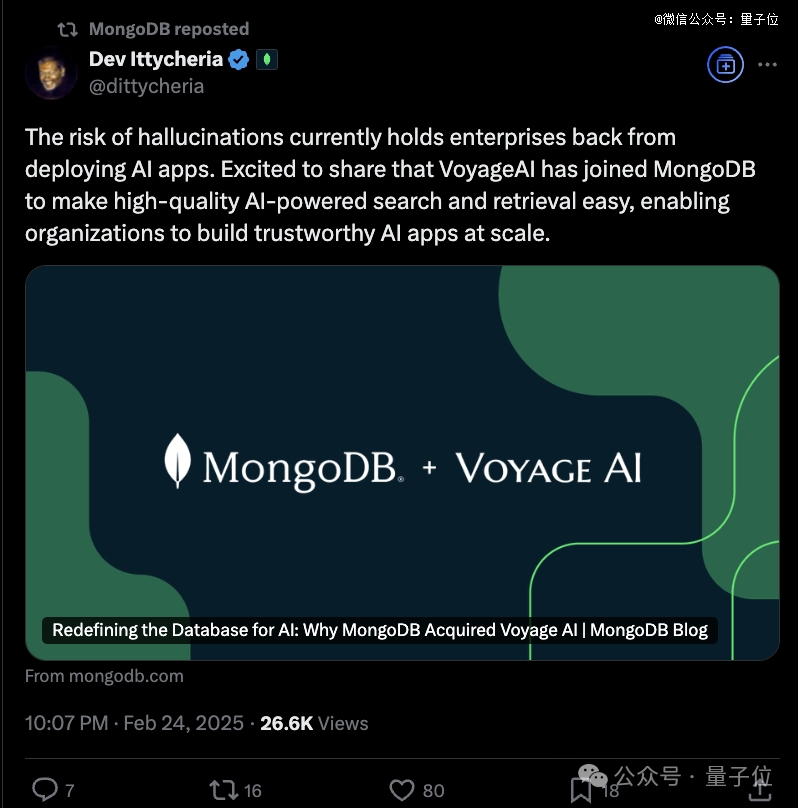
Task: Open the repost menu showing 16 reposts
Action: (x=224, y=789)
